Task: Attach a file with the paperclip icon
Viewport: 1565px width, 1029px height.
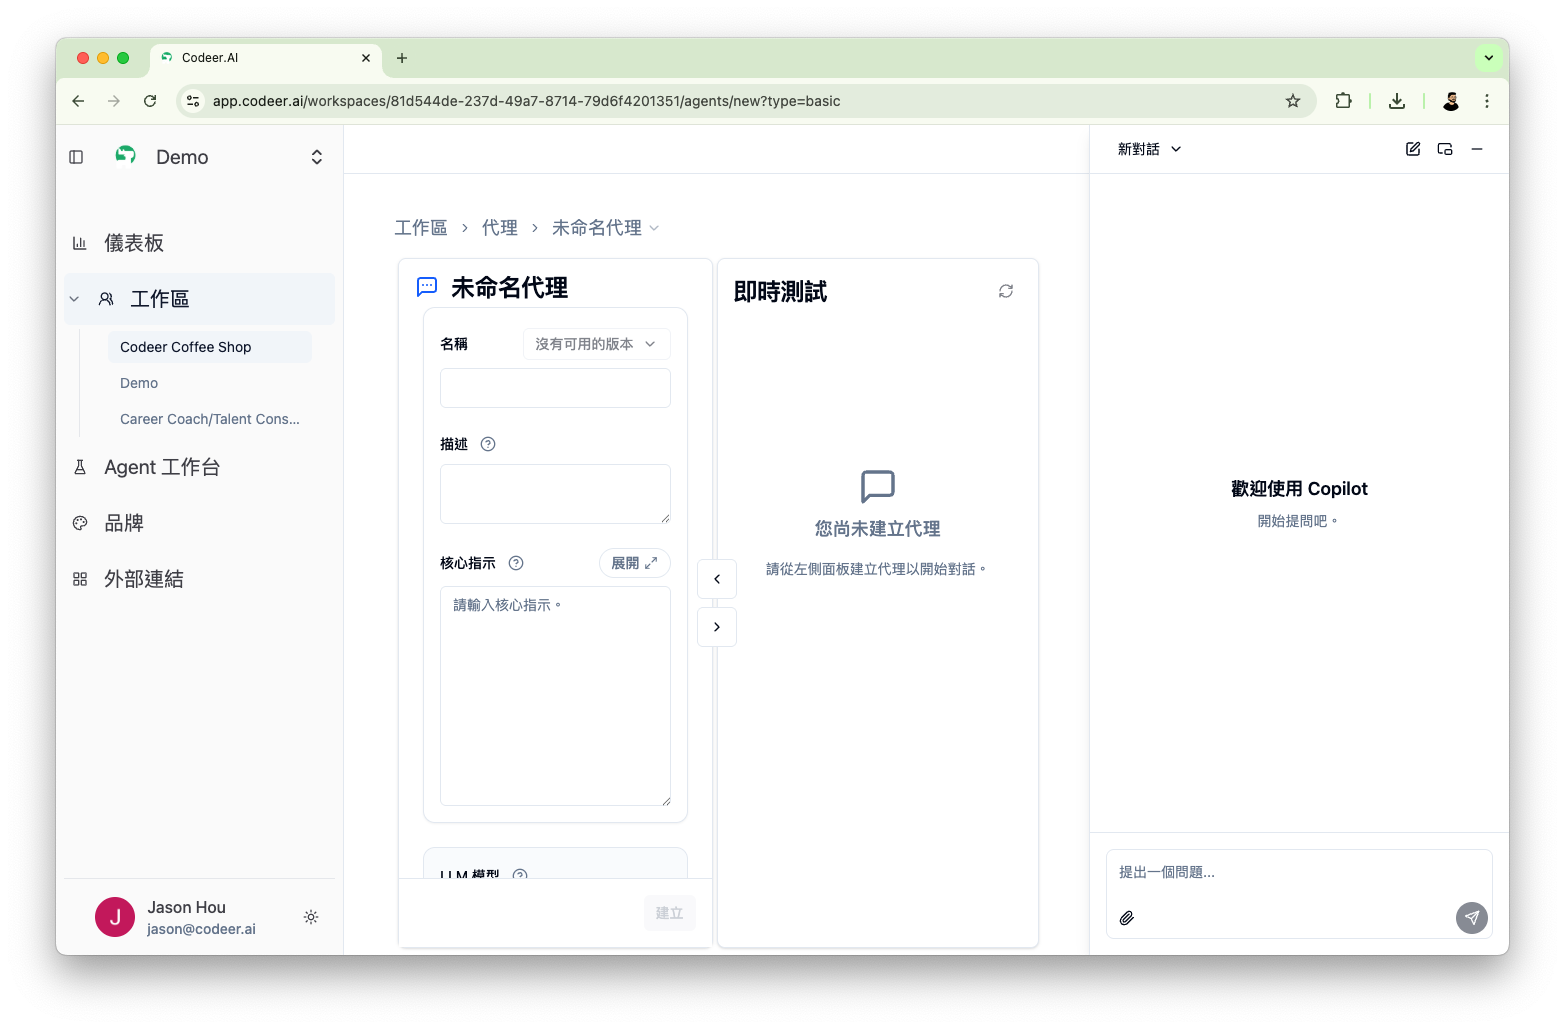Action: tap(1127, 917)
